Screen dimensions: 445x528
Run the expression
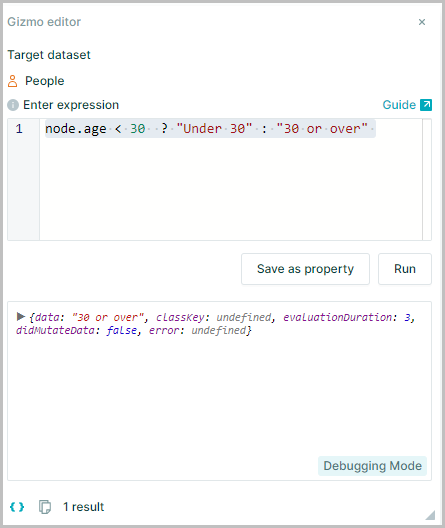click(x=405, y=269)
